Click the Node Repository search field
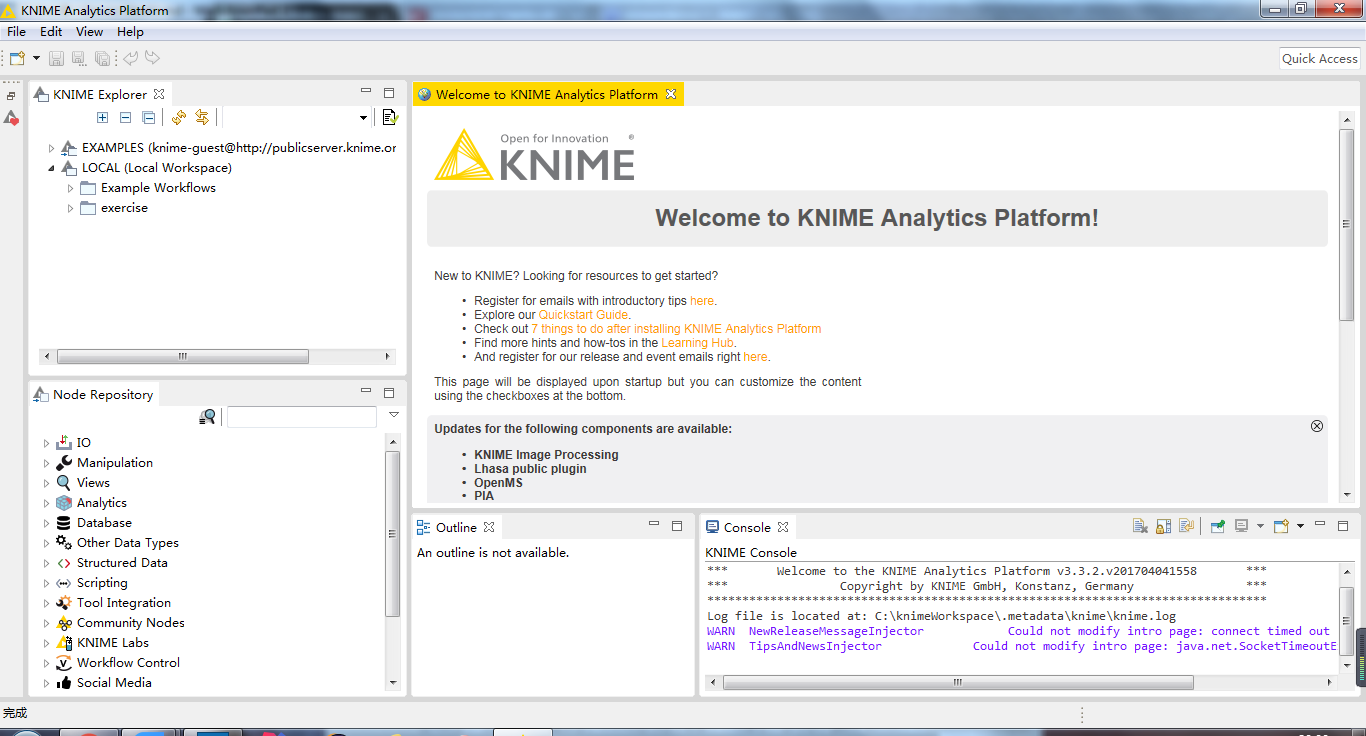 [302, 417]
